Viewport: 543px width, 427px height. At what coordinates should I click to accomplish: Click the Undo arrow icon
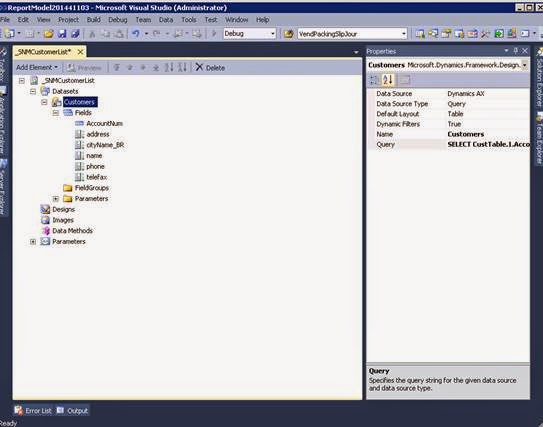pos(135,34)
